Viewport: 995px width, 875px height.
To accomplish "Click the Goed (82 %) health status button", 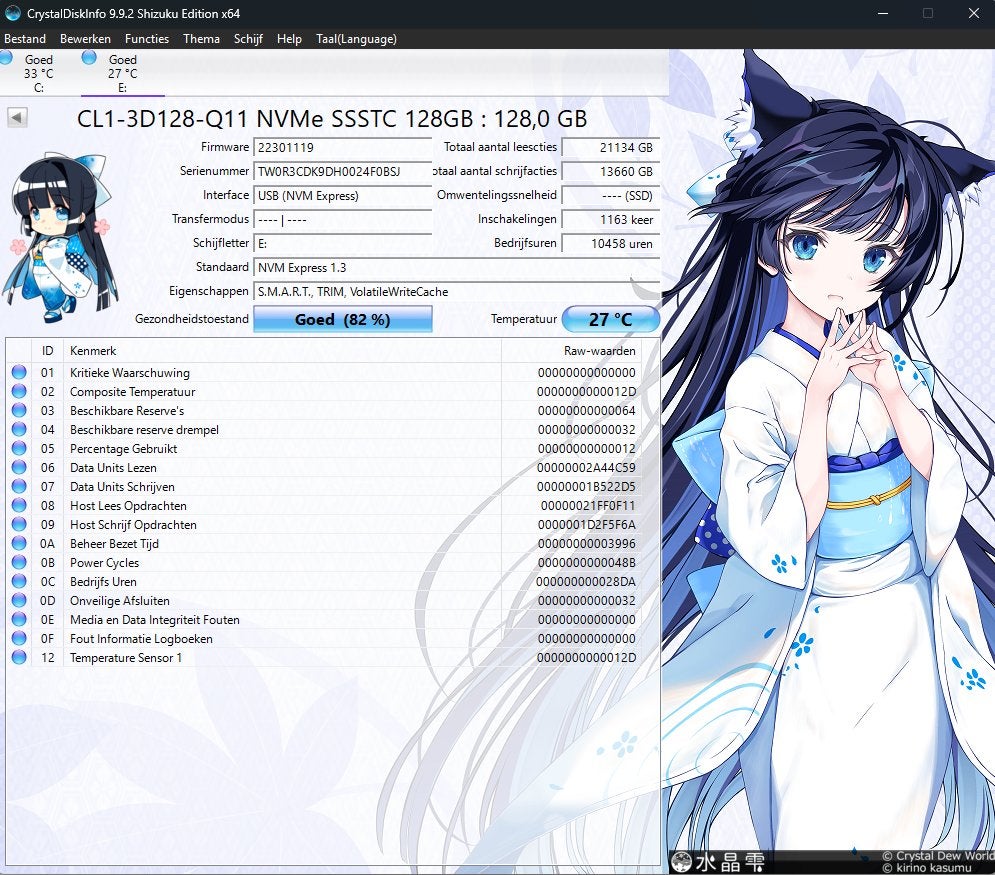I will click(343, 319).
